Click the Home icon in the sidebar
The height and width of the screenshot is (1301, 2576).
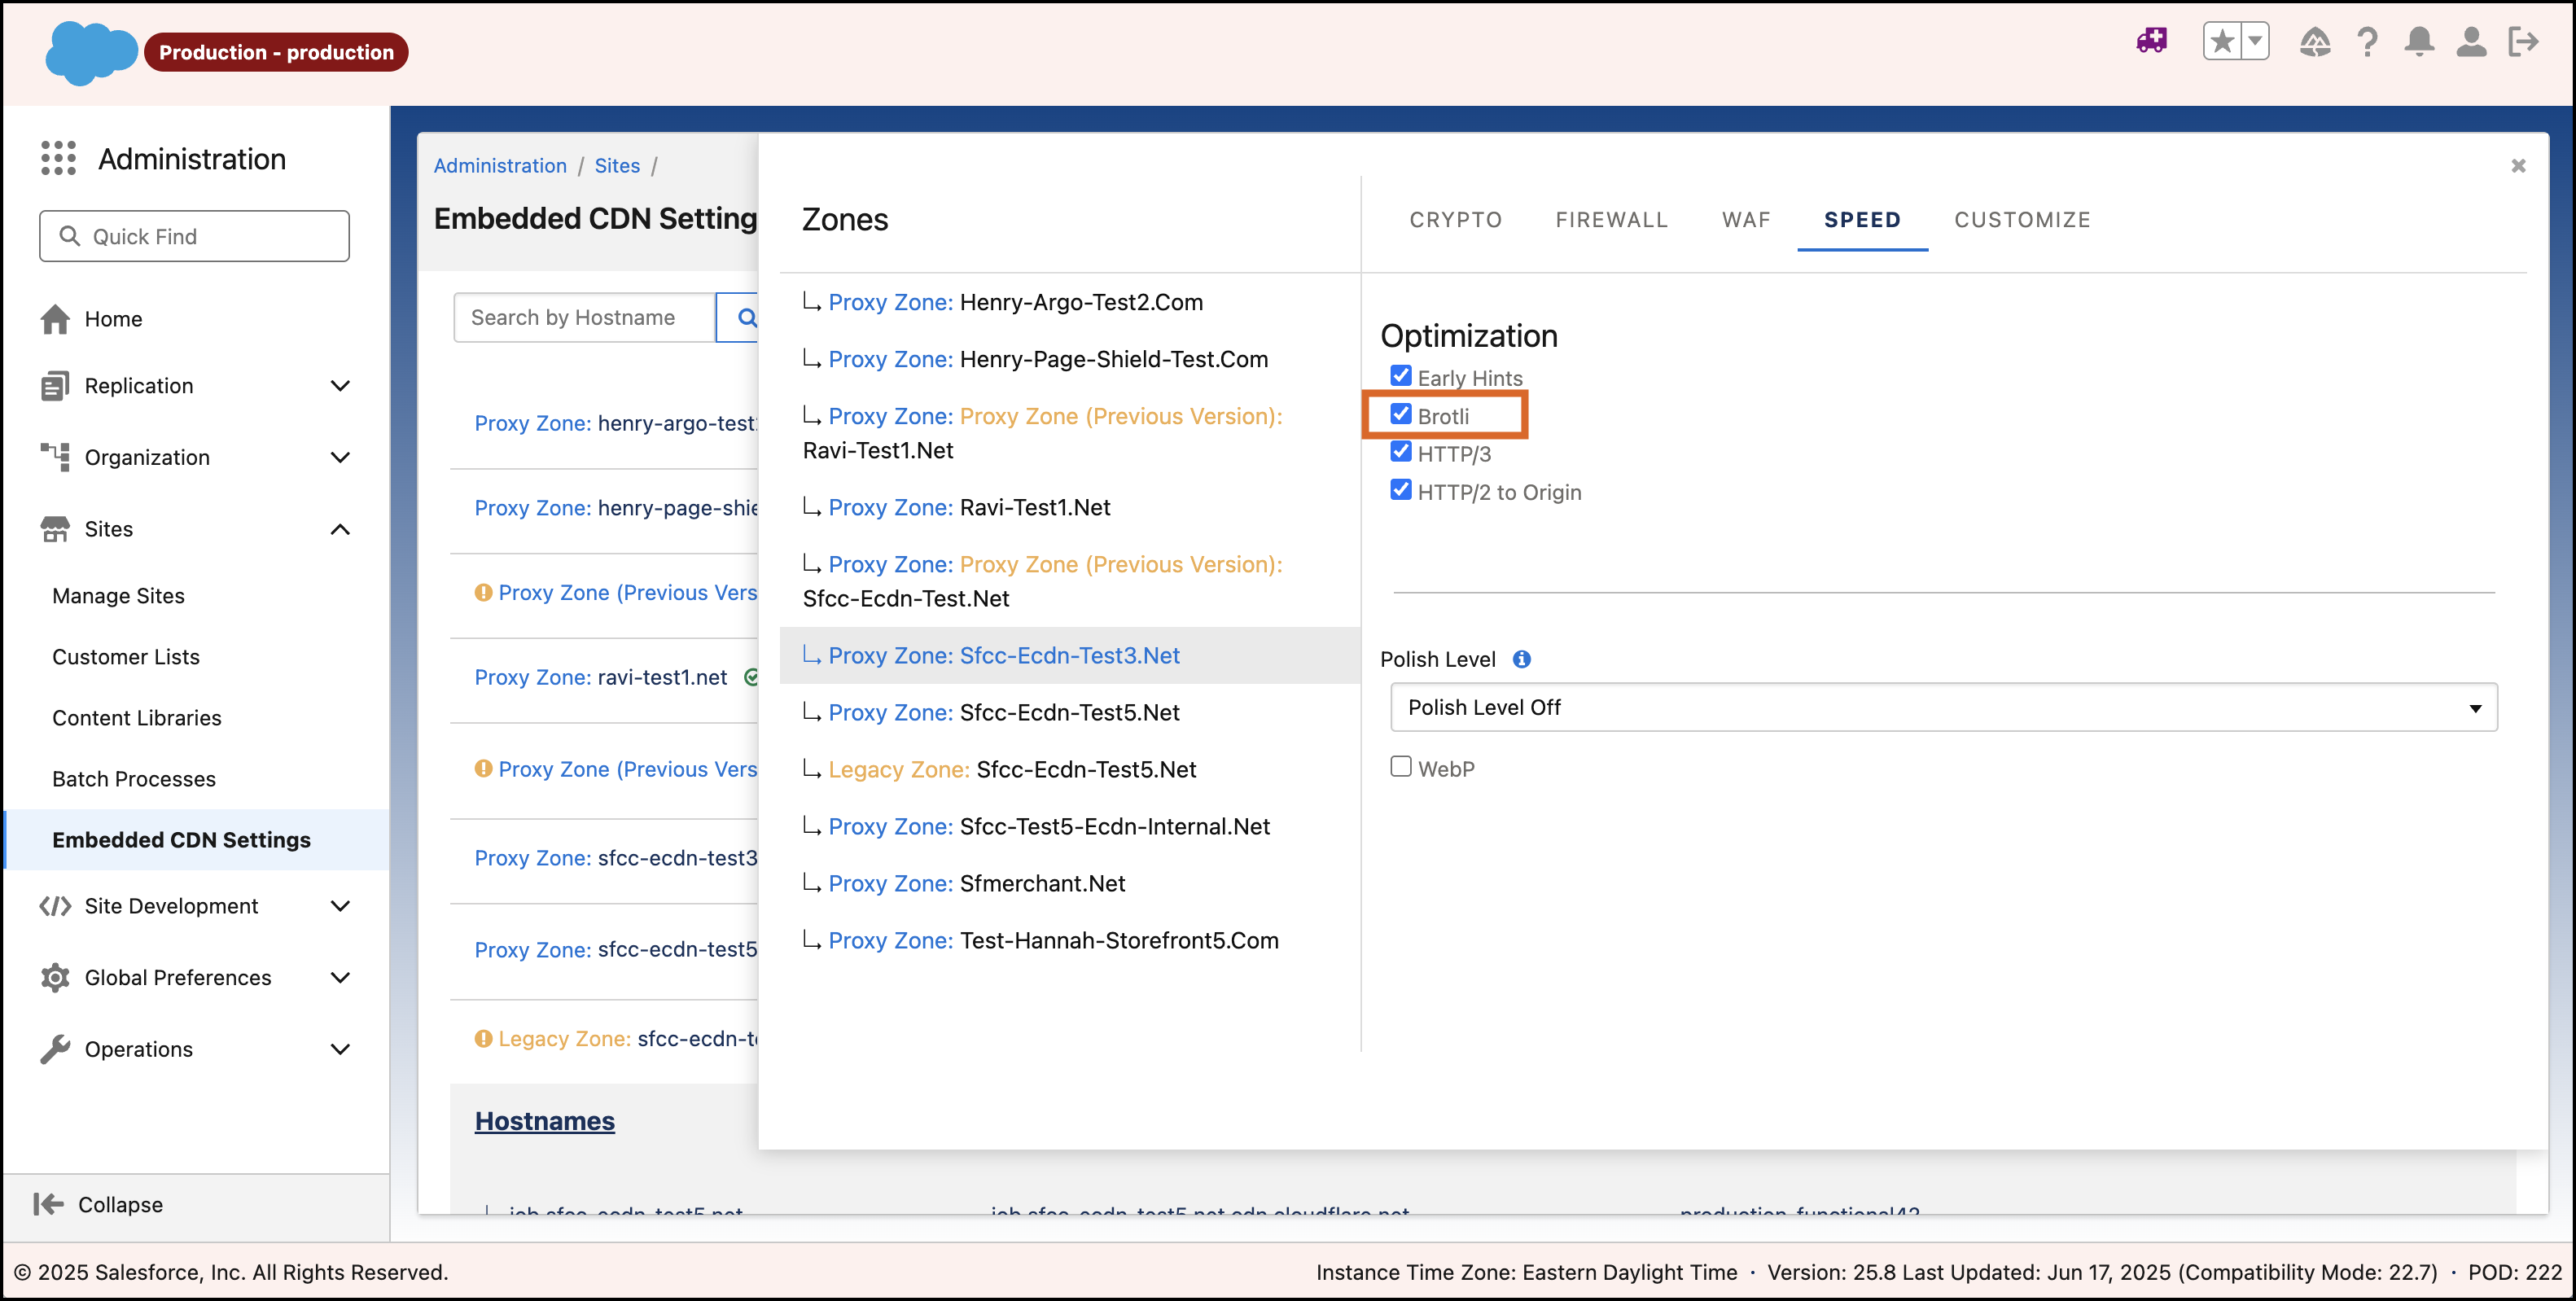click(55, 319)
